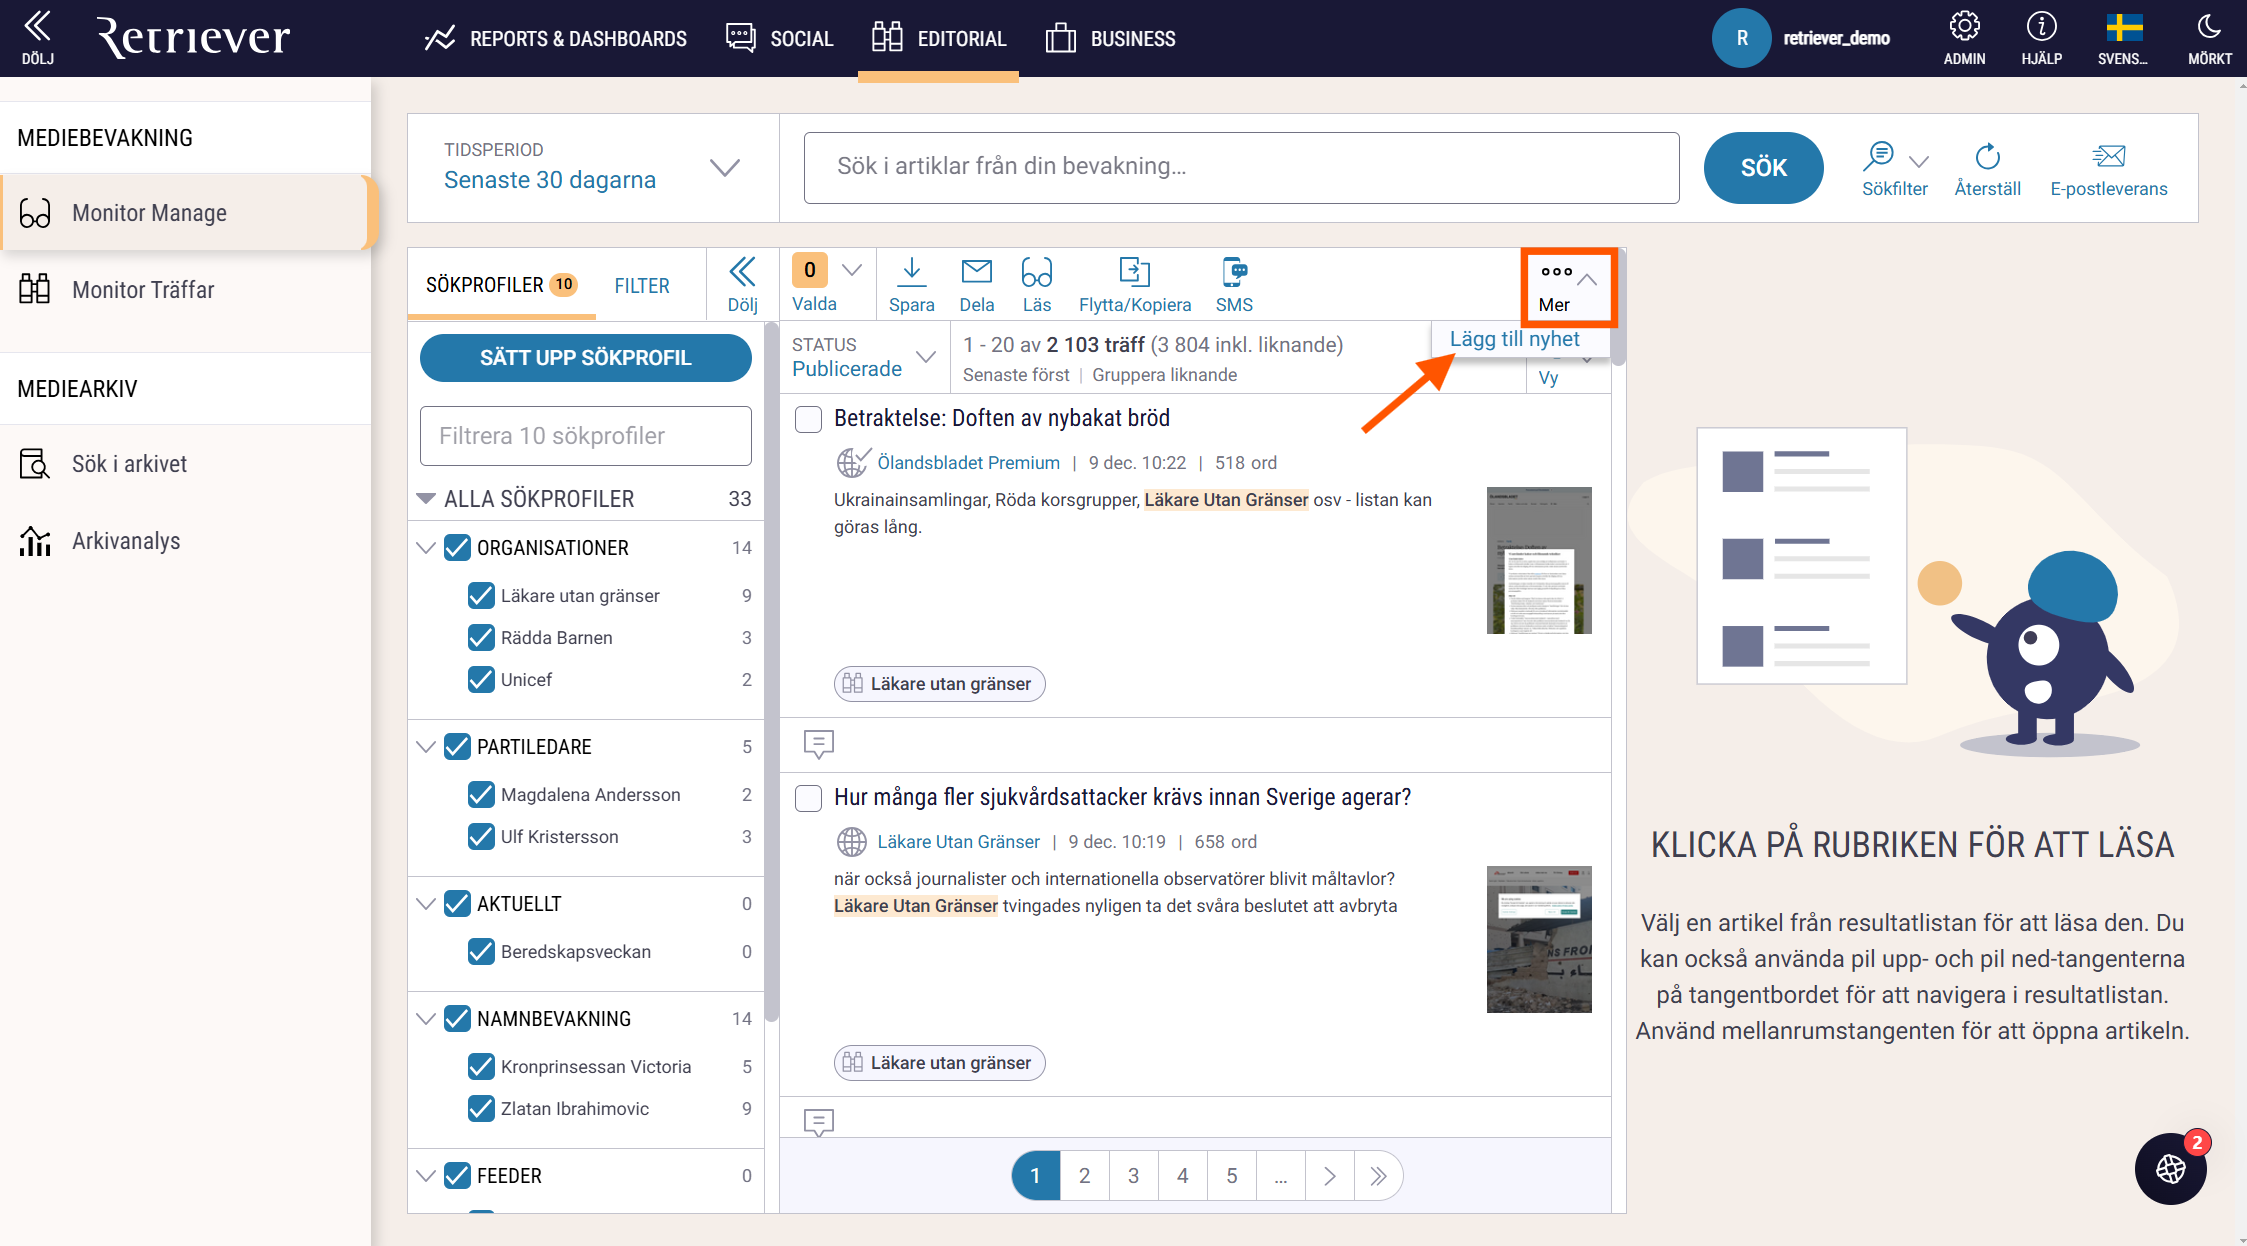Viewport: 2247px width, 1246px height.
Task: Open the STATUS Publicerade dropdown
Action: (864, 357)
